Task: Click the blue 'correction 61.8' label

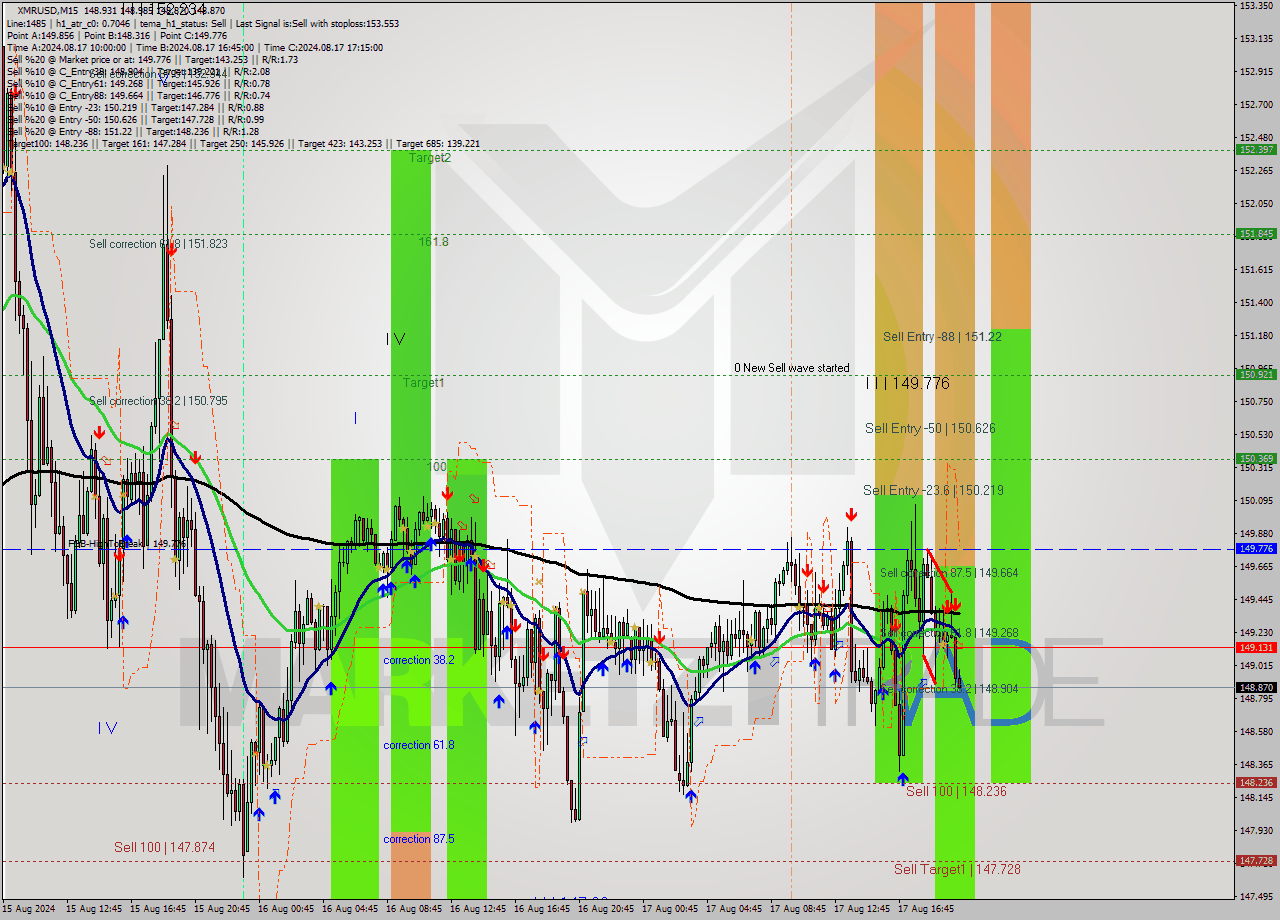Action: (x=419, y=745)
